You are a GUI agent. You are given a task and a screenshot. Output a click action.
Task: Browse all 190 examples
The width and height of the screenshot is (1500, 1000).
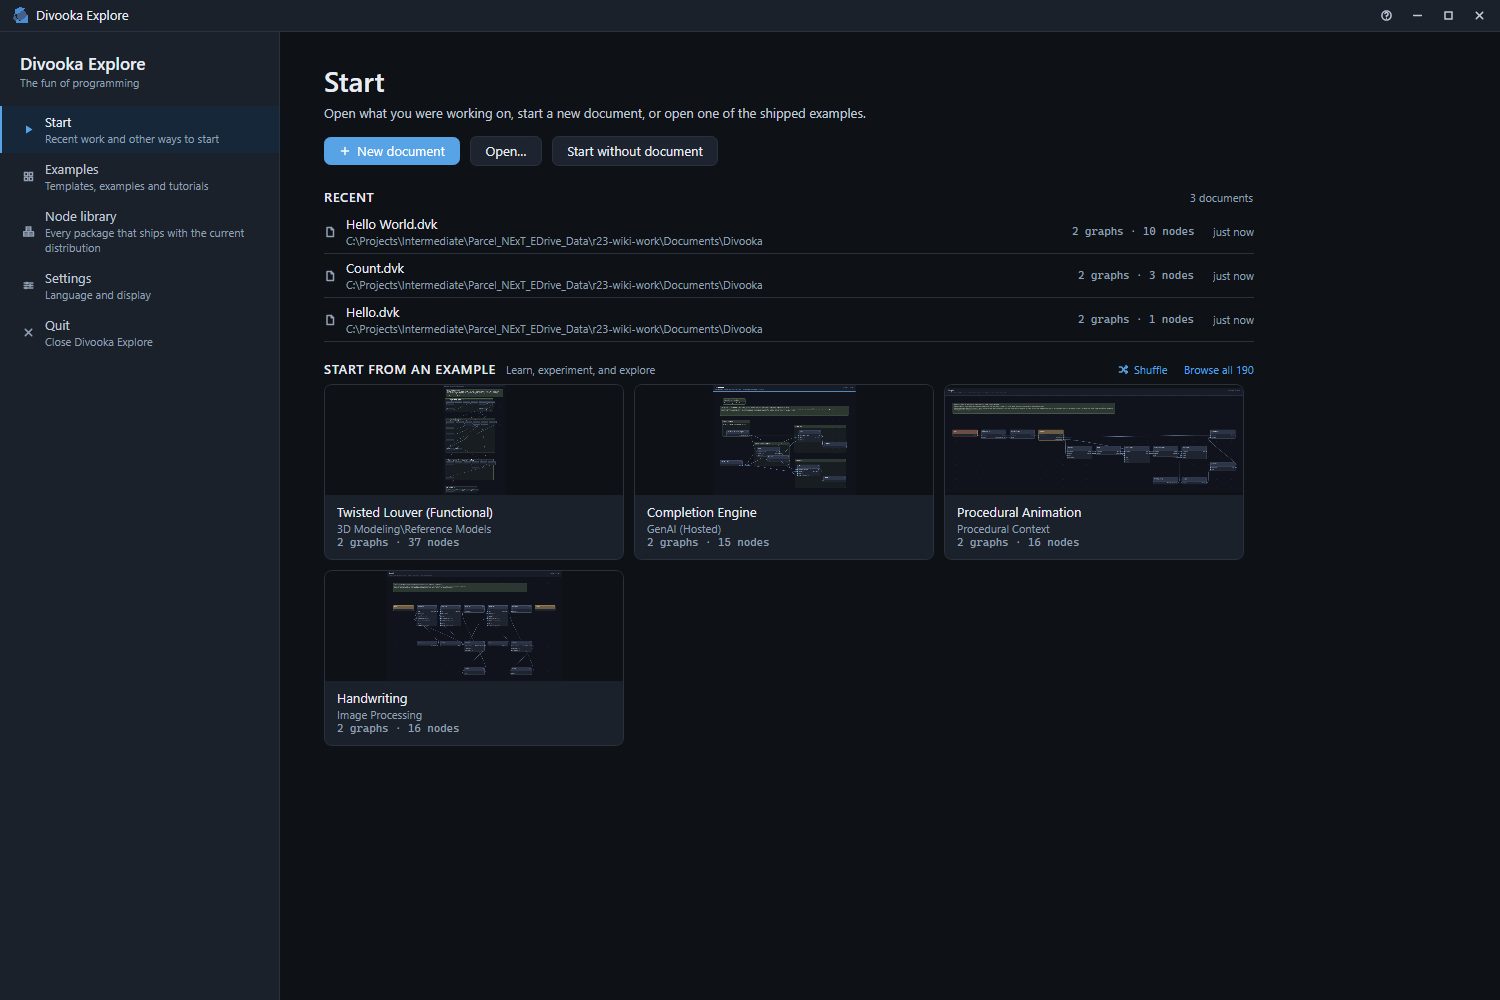click(x=1218, y=370)
